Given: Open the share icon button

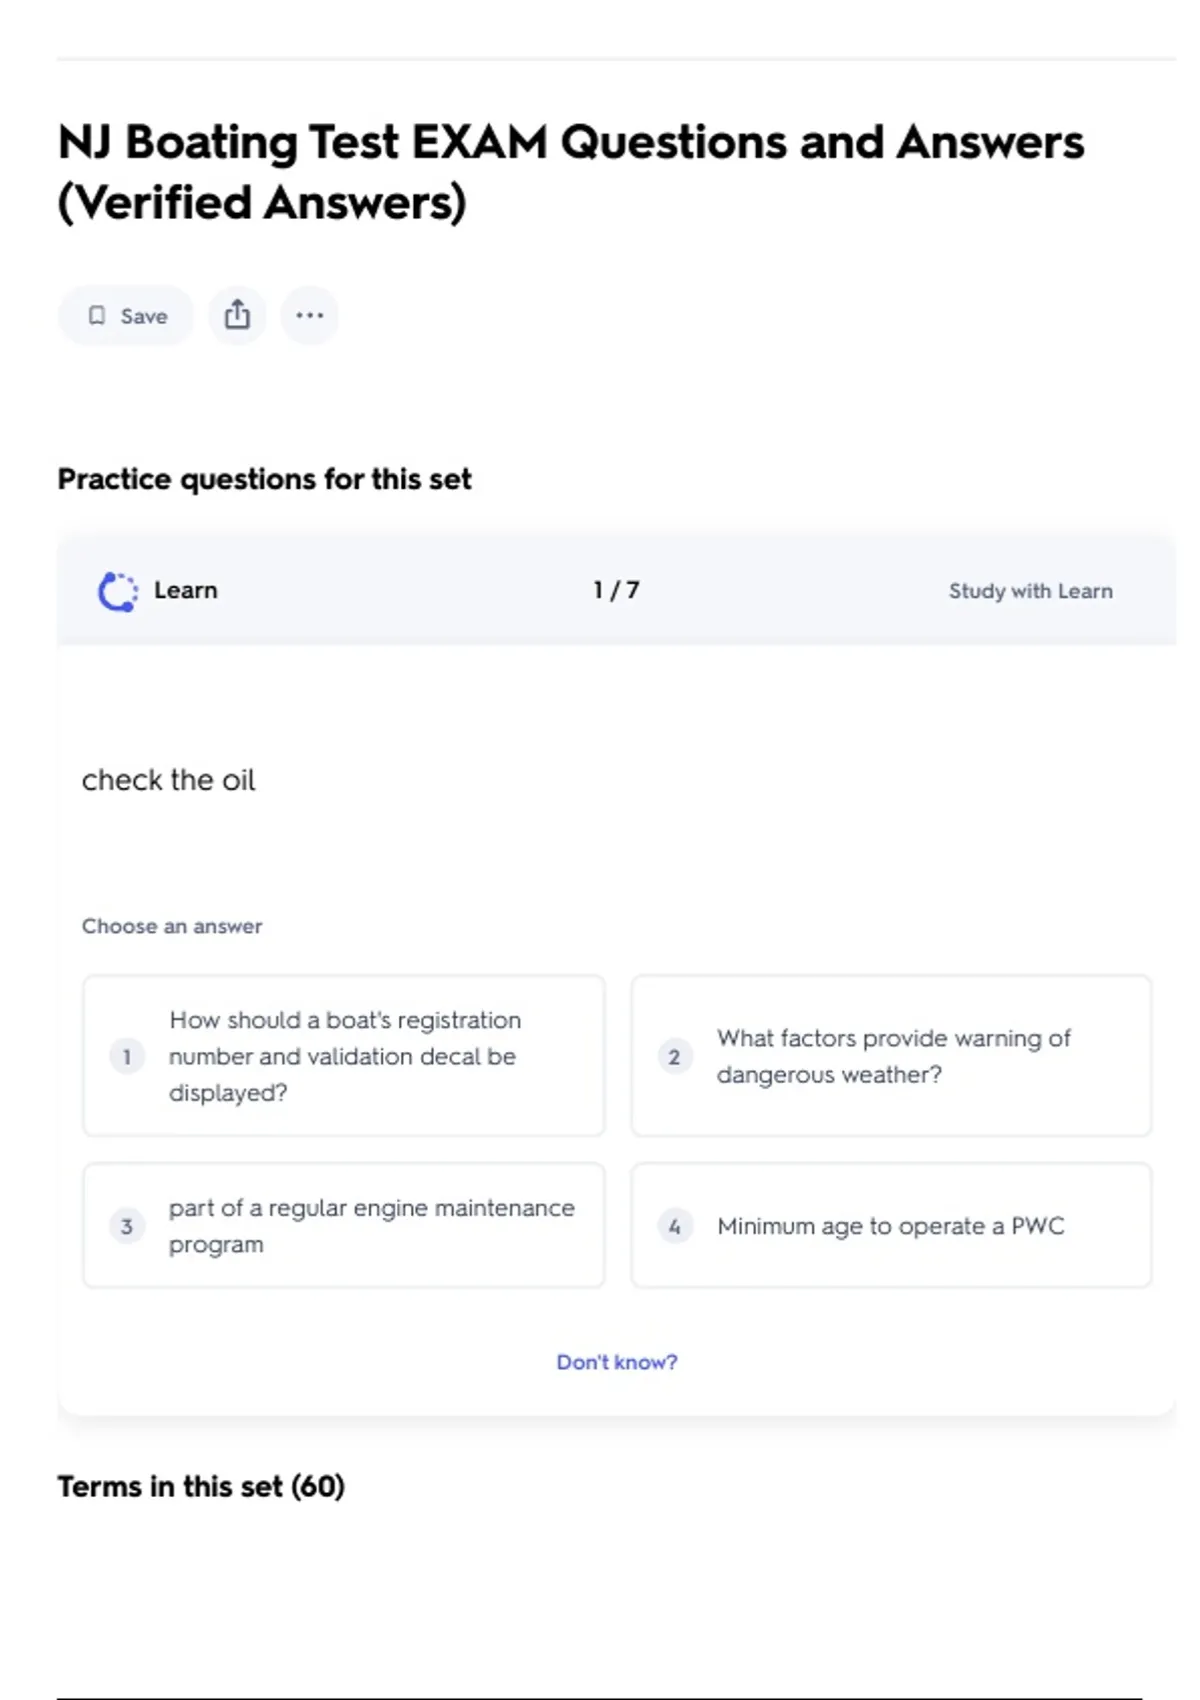Looking at the screenshot, I should coord(237,316).
